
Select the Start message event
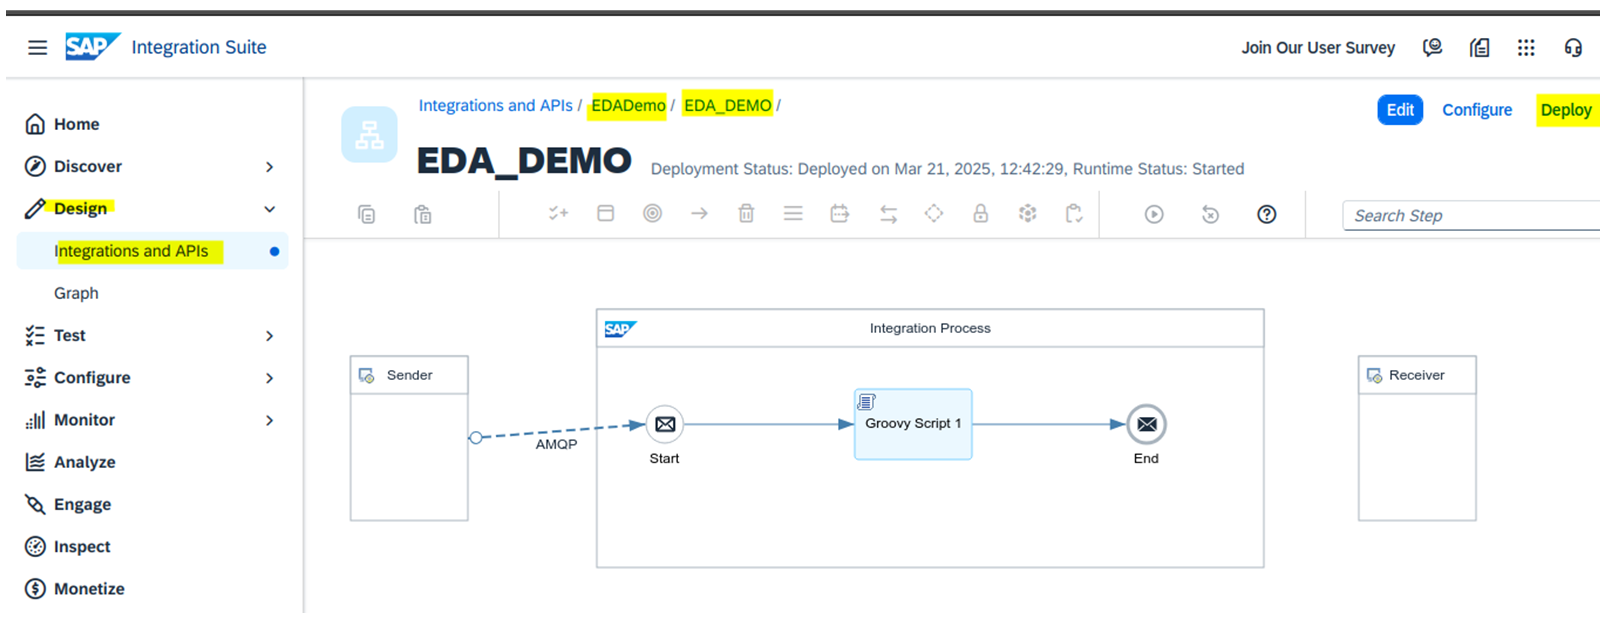[665, 424]
